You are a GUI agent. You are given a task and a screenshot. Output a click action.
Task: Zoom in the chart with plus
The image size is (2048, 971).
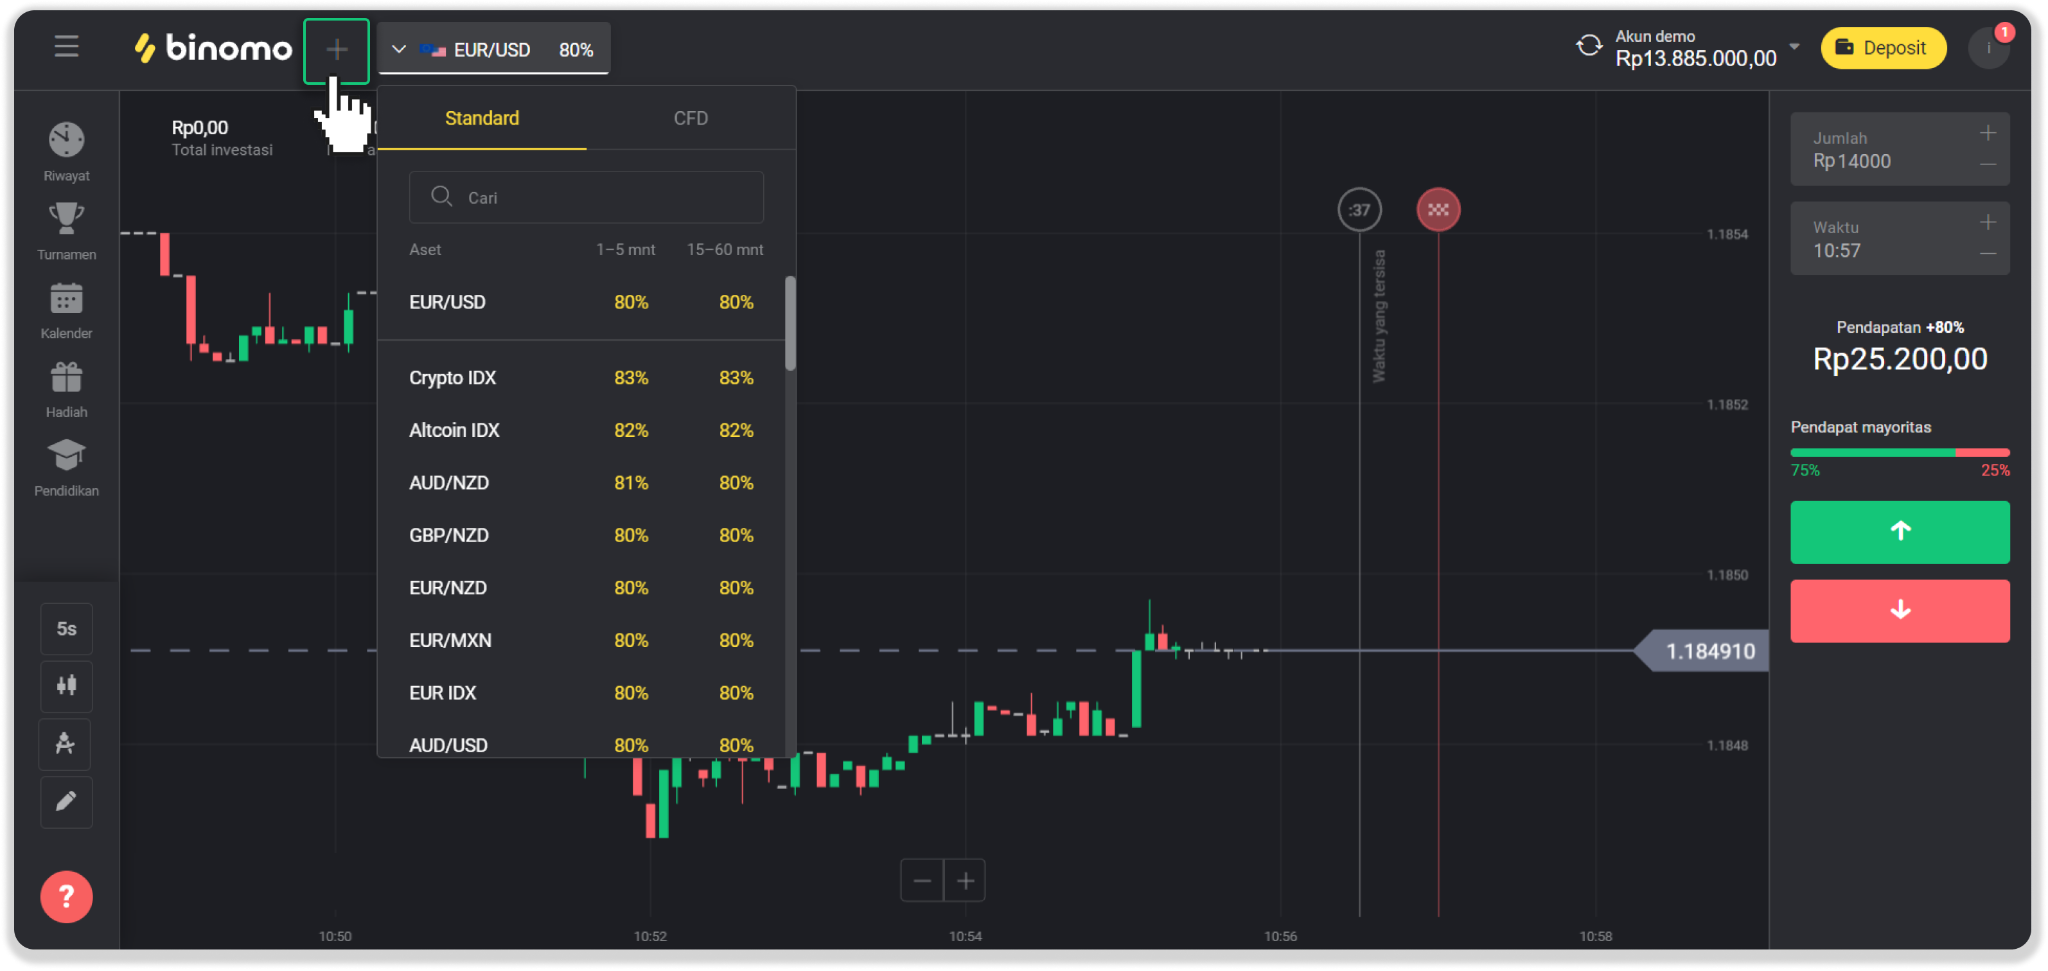point(965,881)
